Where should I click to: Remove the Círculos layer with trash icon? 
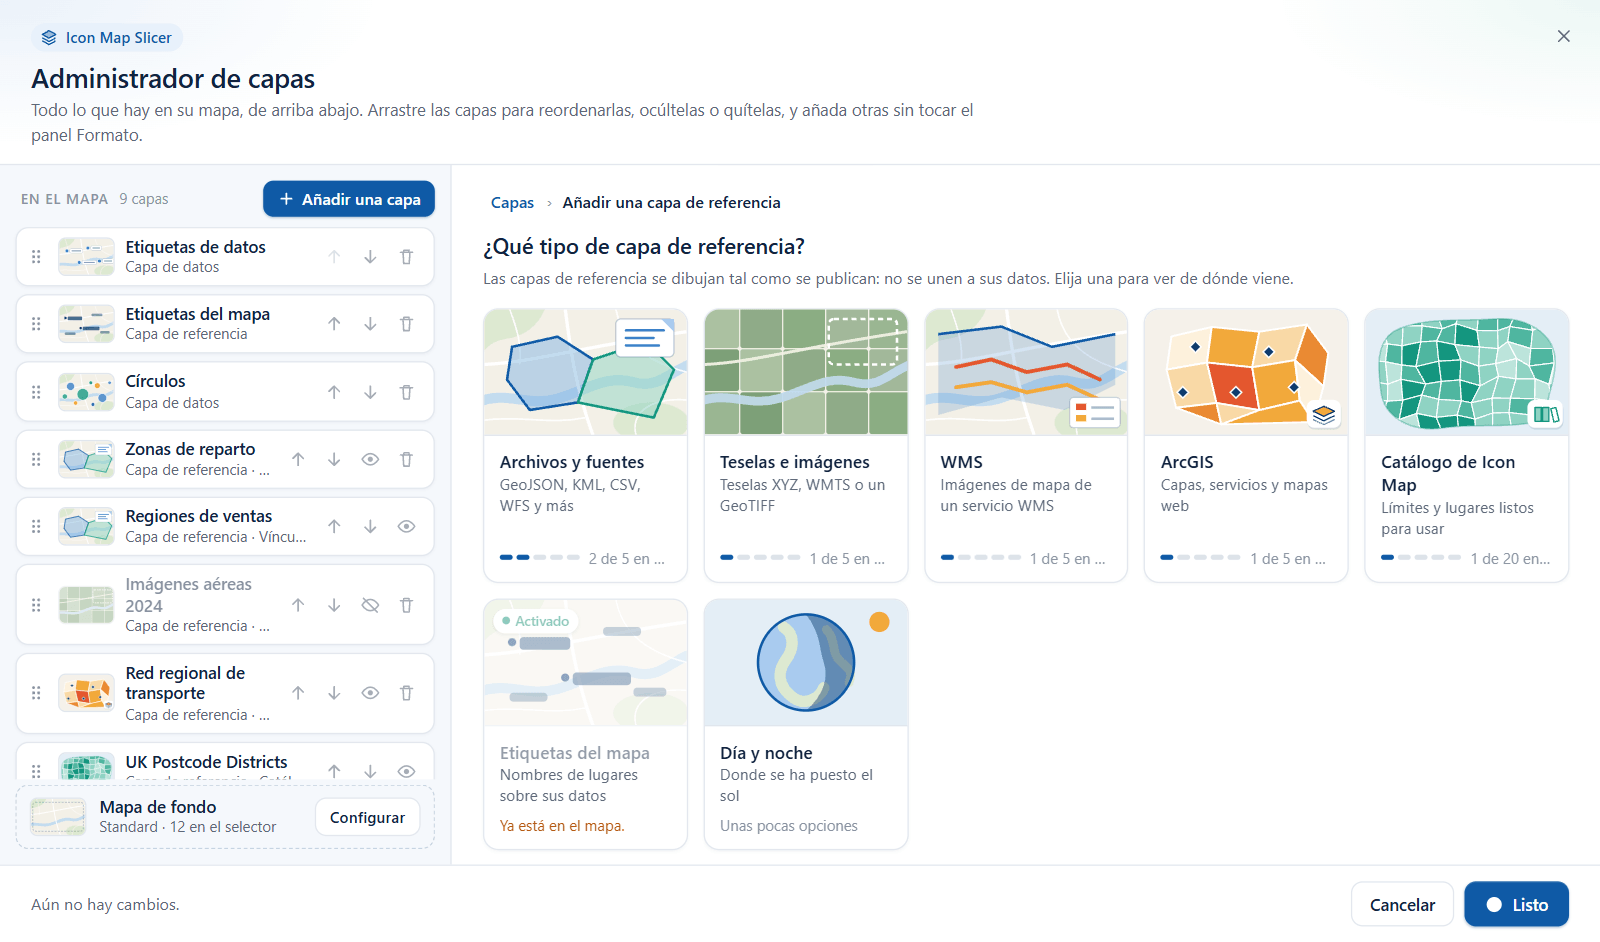click(x=406, y=392)
